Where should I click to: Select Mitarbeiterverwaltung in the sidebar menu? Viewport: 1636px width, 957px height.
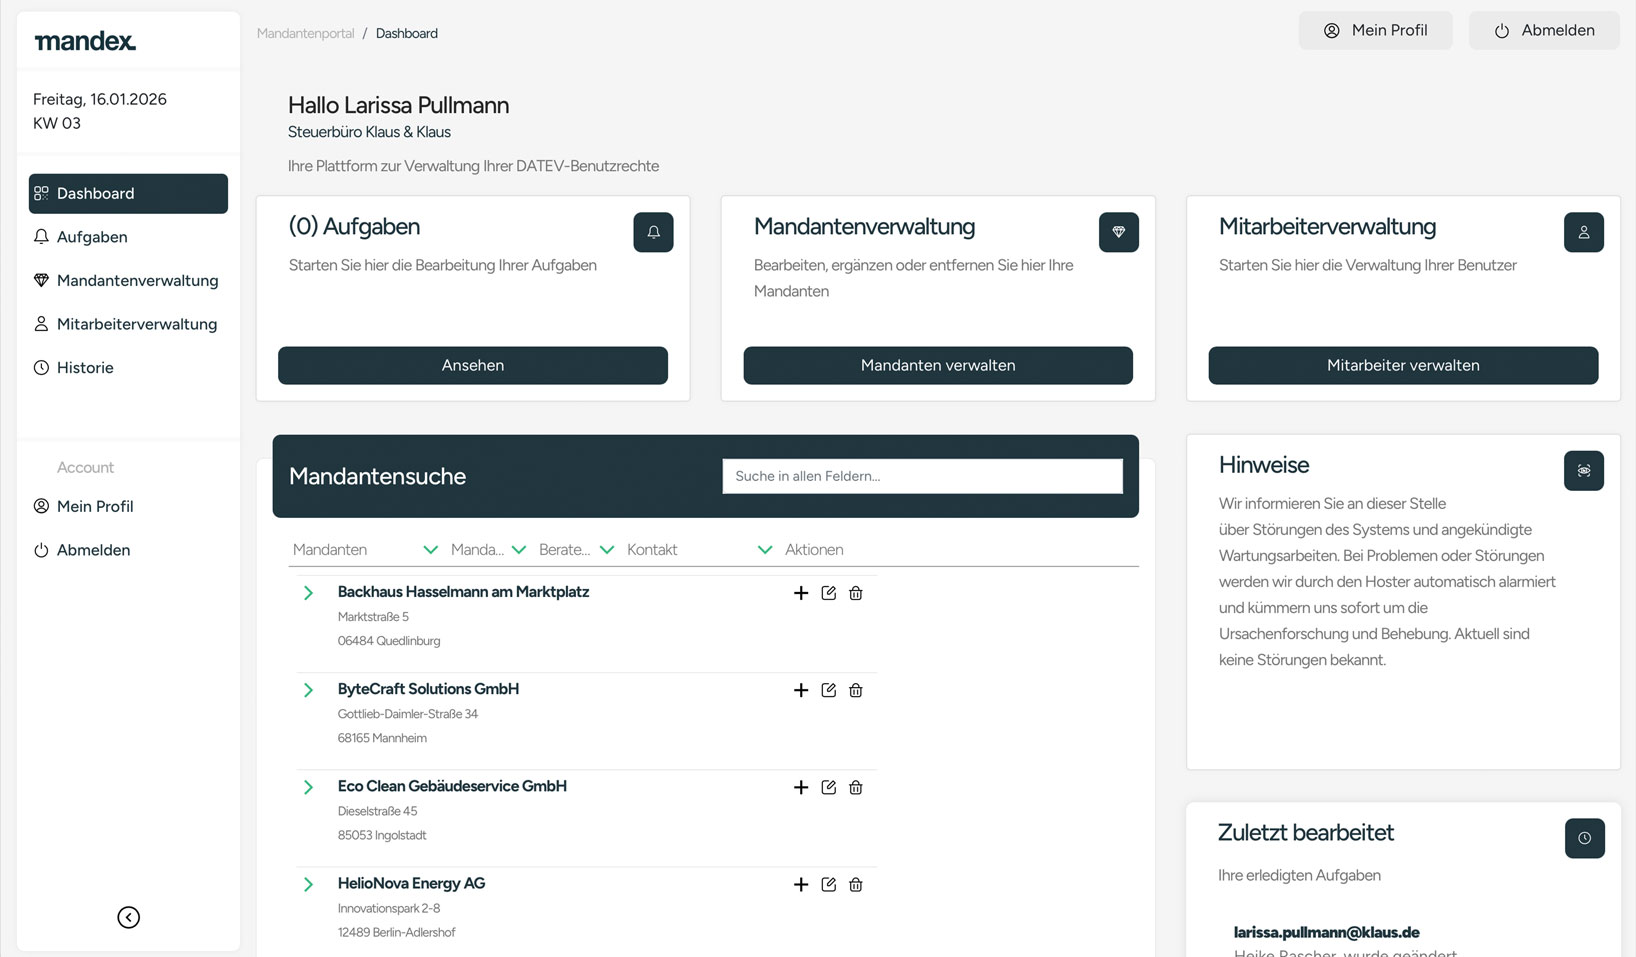[137, 324]
